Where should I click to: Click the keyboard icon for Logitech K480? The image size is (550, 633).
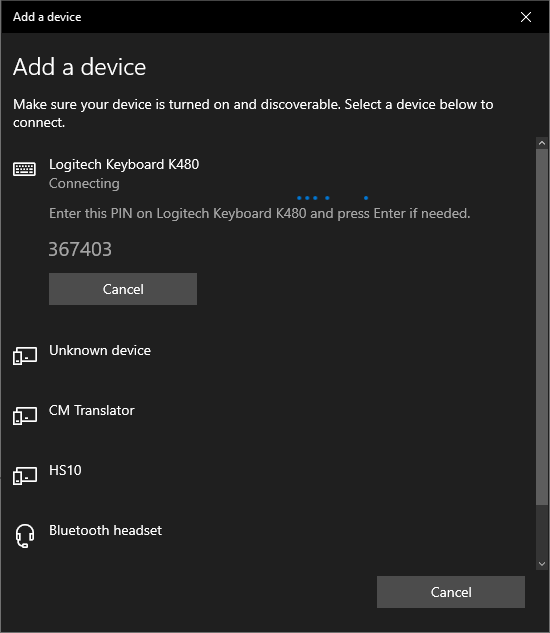coord(25,169)
